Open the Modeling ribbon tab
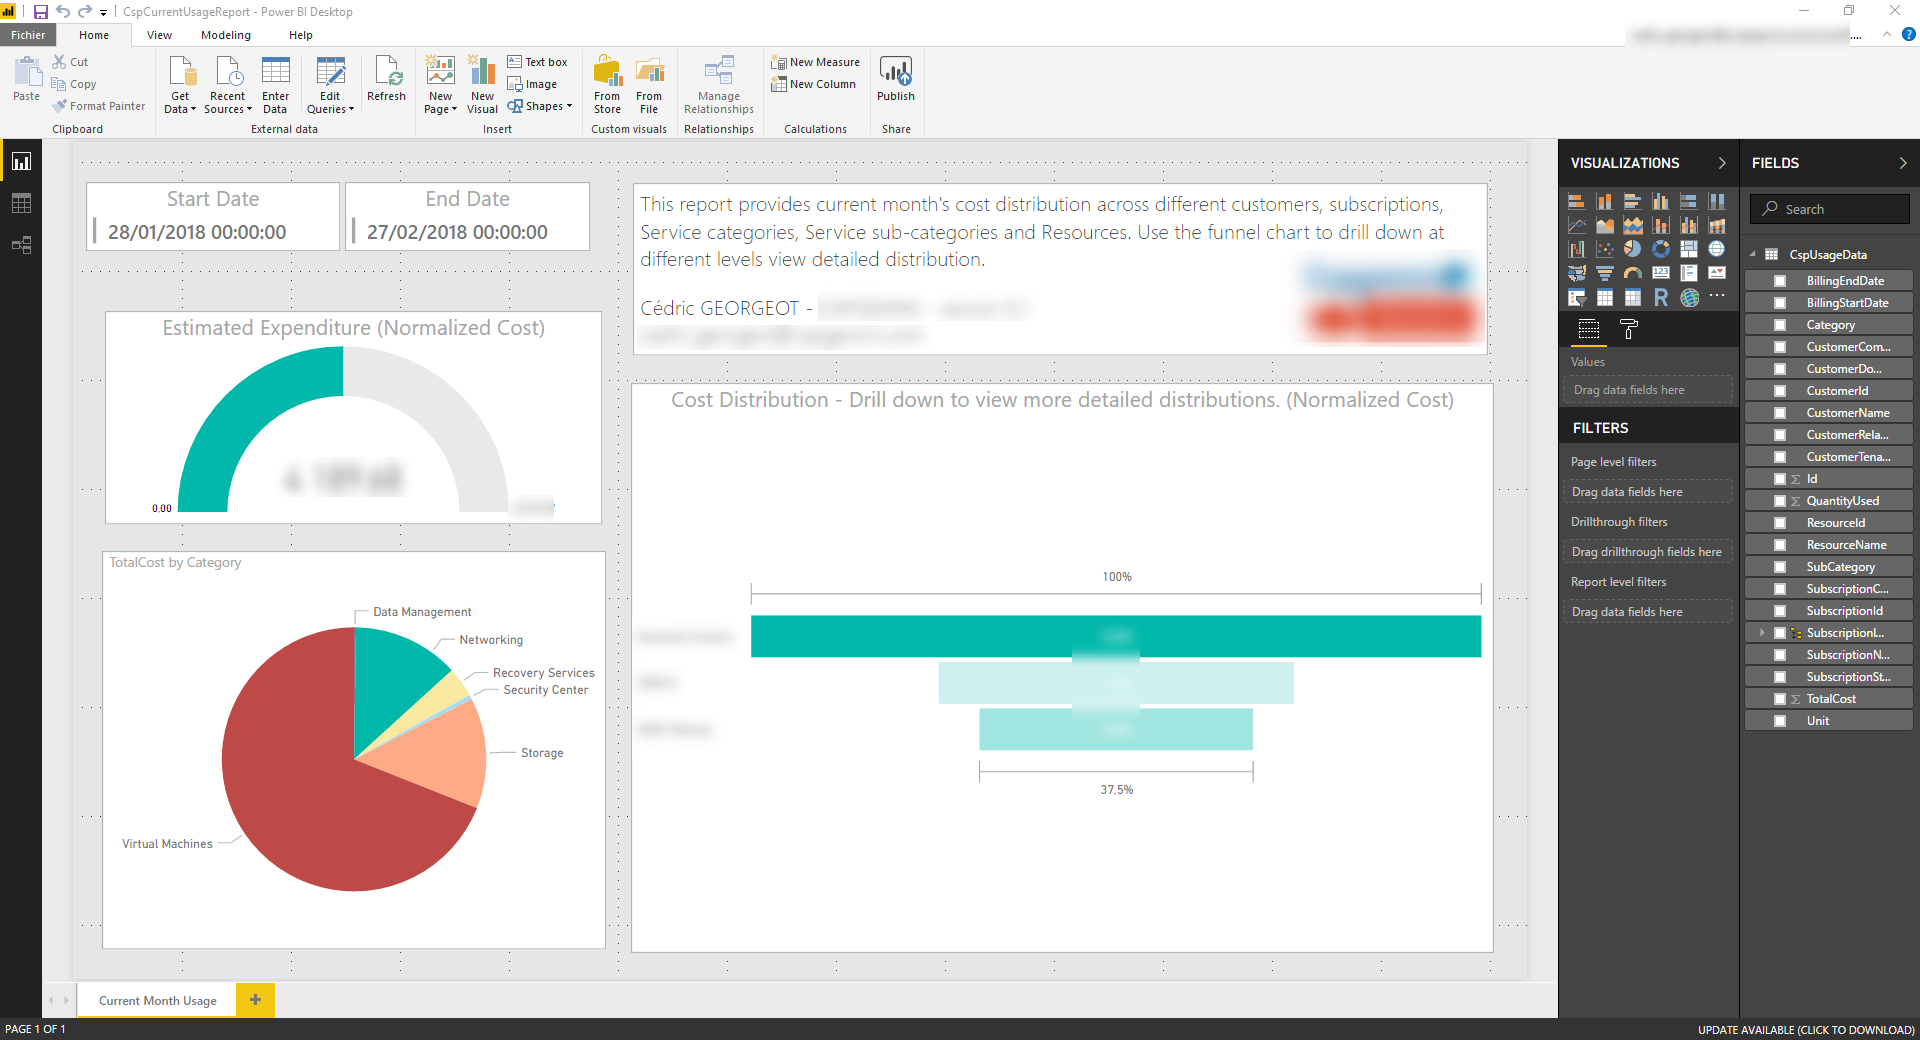Viewport: 1920px width, 1040px height. pos(226,35)
